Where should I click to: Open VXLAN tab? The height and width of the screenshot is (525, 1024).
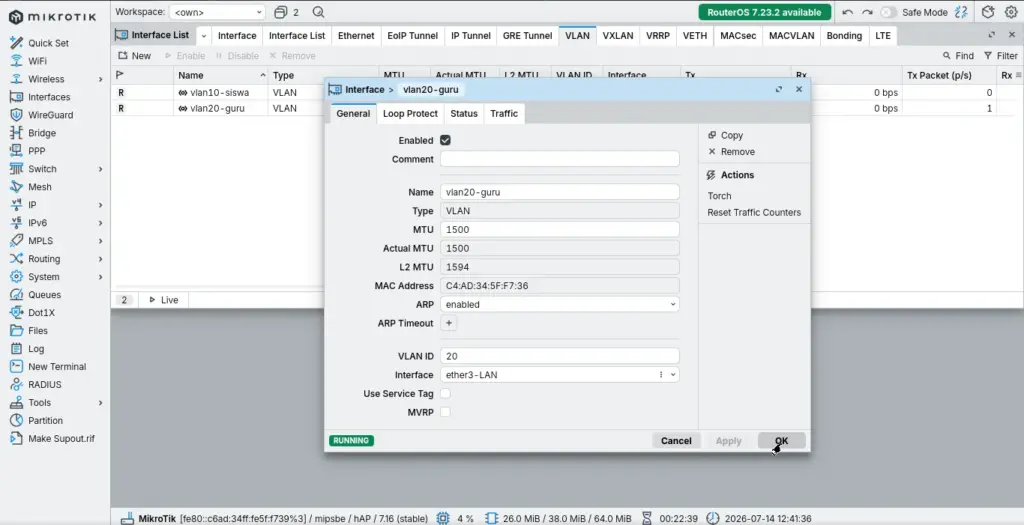point(618,36)
